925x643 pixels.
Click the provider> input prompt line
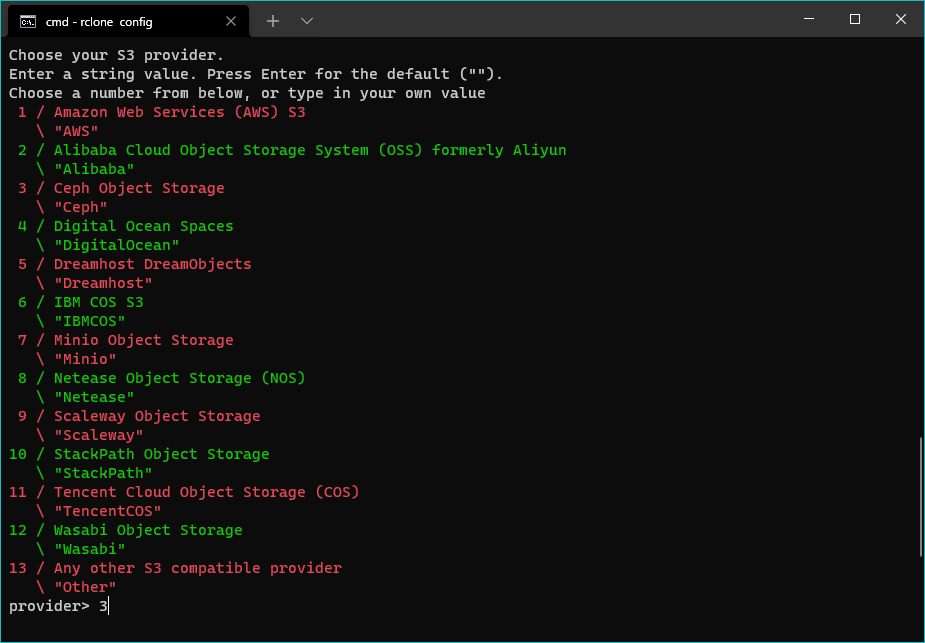58,606
